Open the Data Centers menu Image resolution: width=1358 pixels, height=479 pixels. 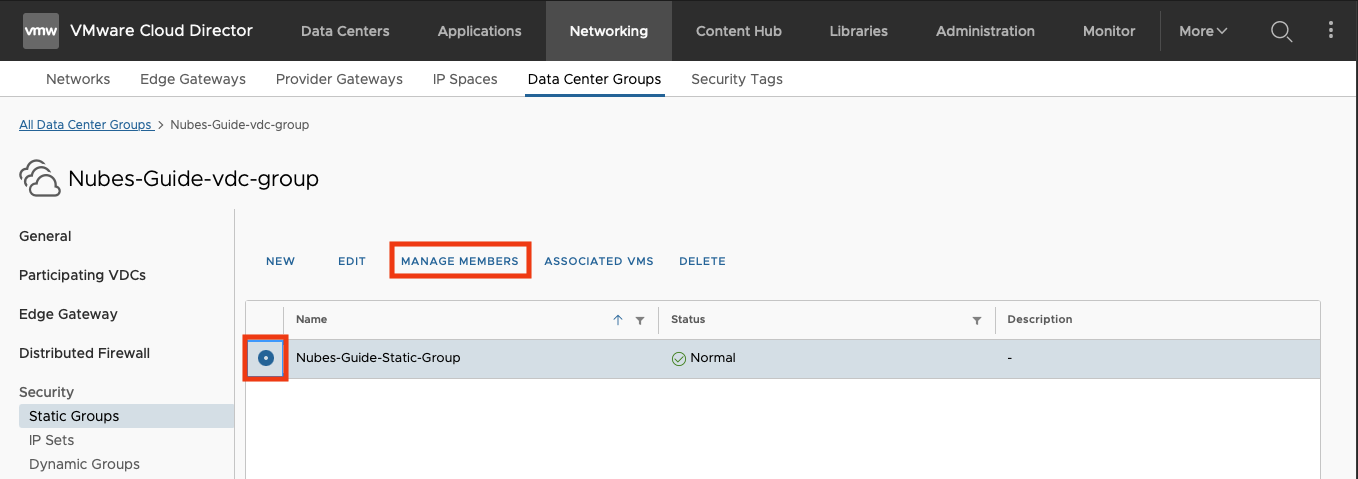(x=345, y=31)
